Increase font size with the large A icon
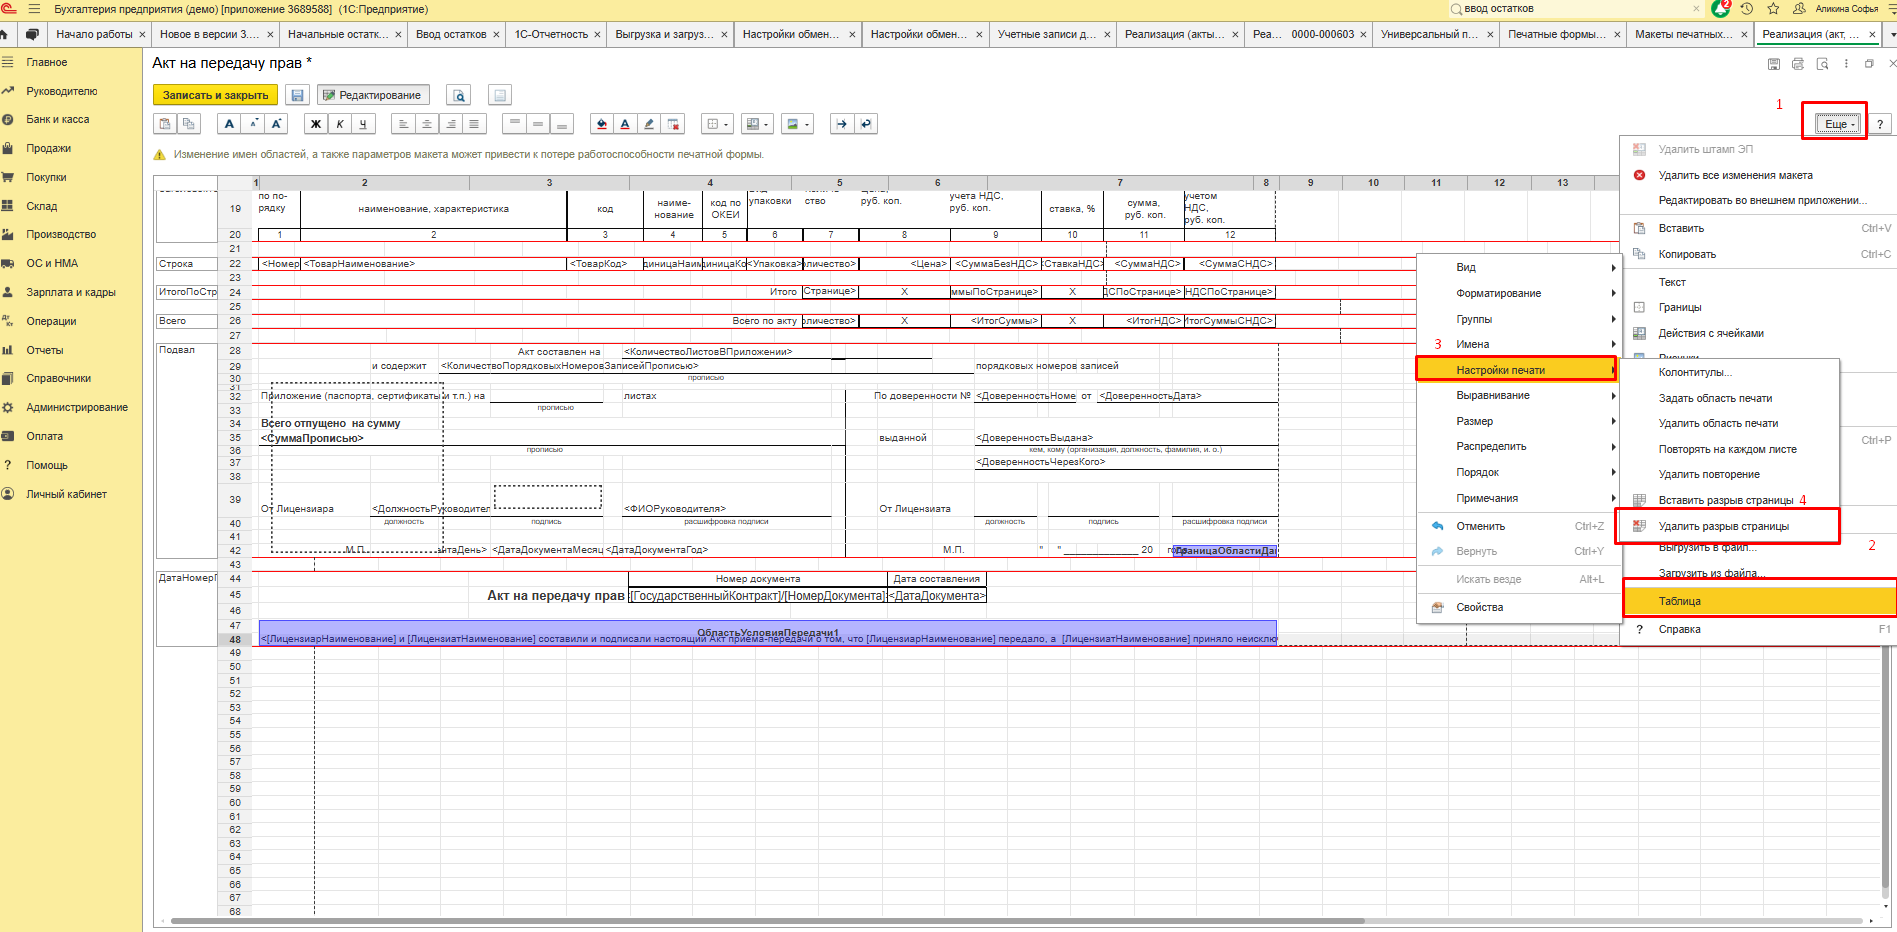The width and height of the screenshot is (1897, 932). click(277, 124)
